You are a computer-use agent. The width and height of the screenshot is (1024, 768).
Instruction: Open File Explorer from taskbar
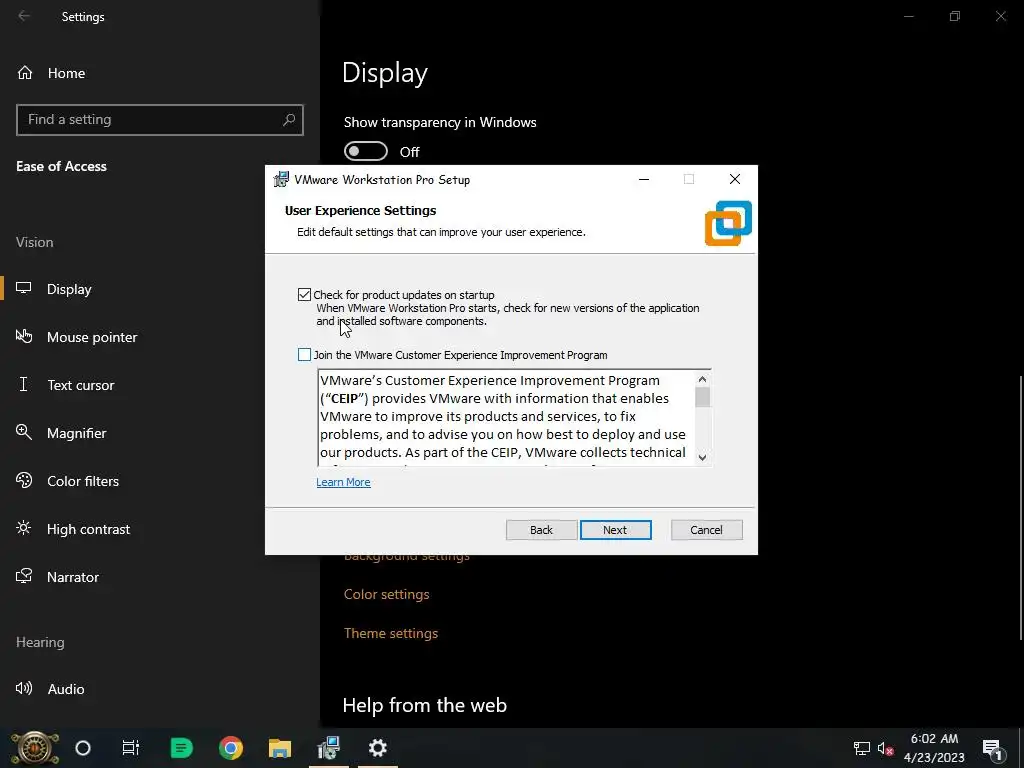click(x=280, y=748)
